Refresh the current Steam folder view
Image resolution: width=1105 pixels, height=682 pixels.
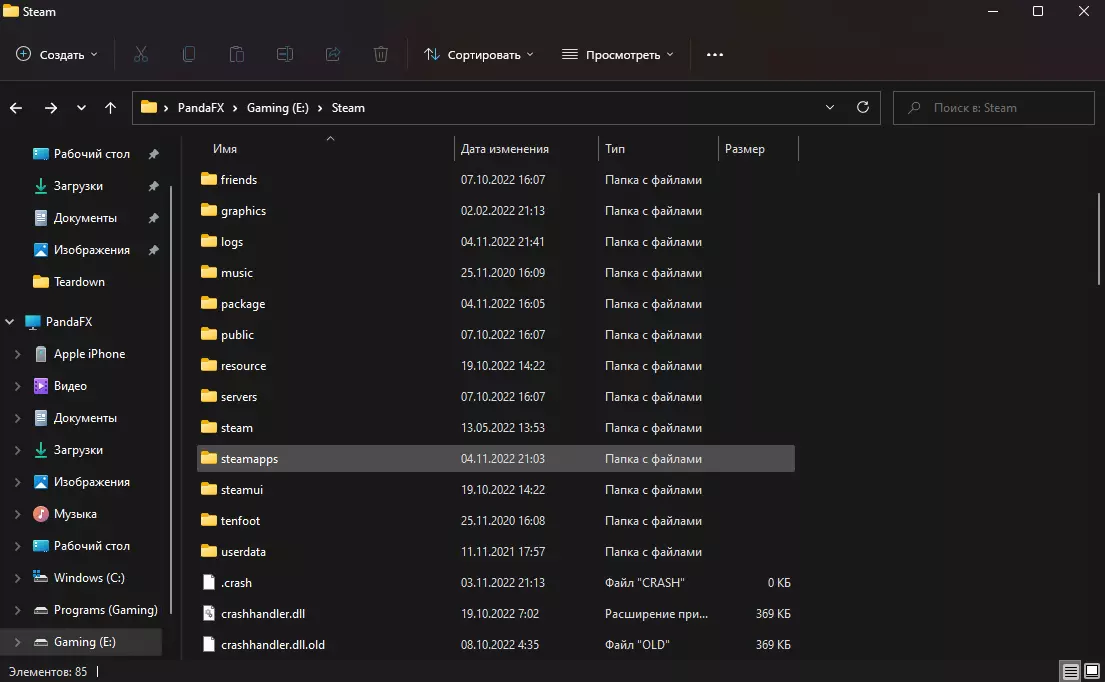pos(863,107)
